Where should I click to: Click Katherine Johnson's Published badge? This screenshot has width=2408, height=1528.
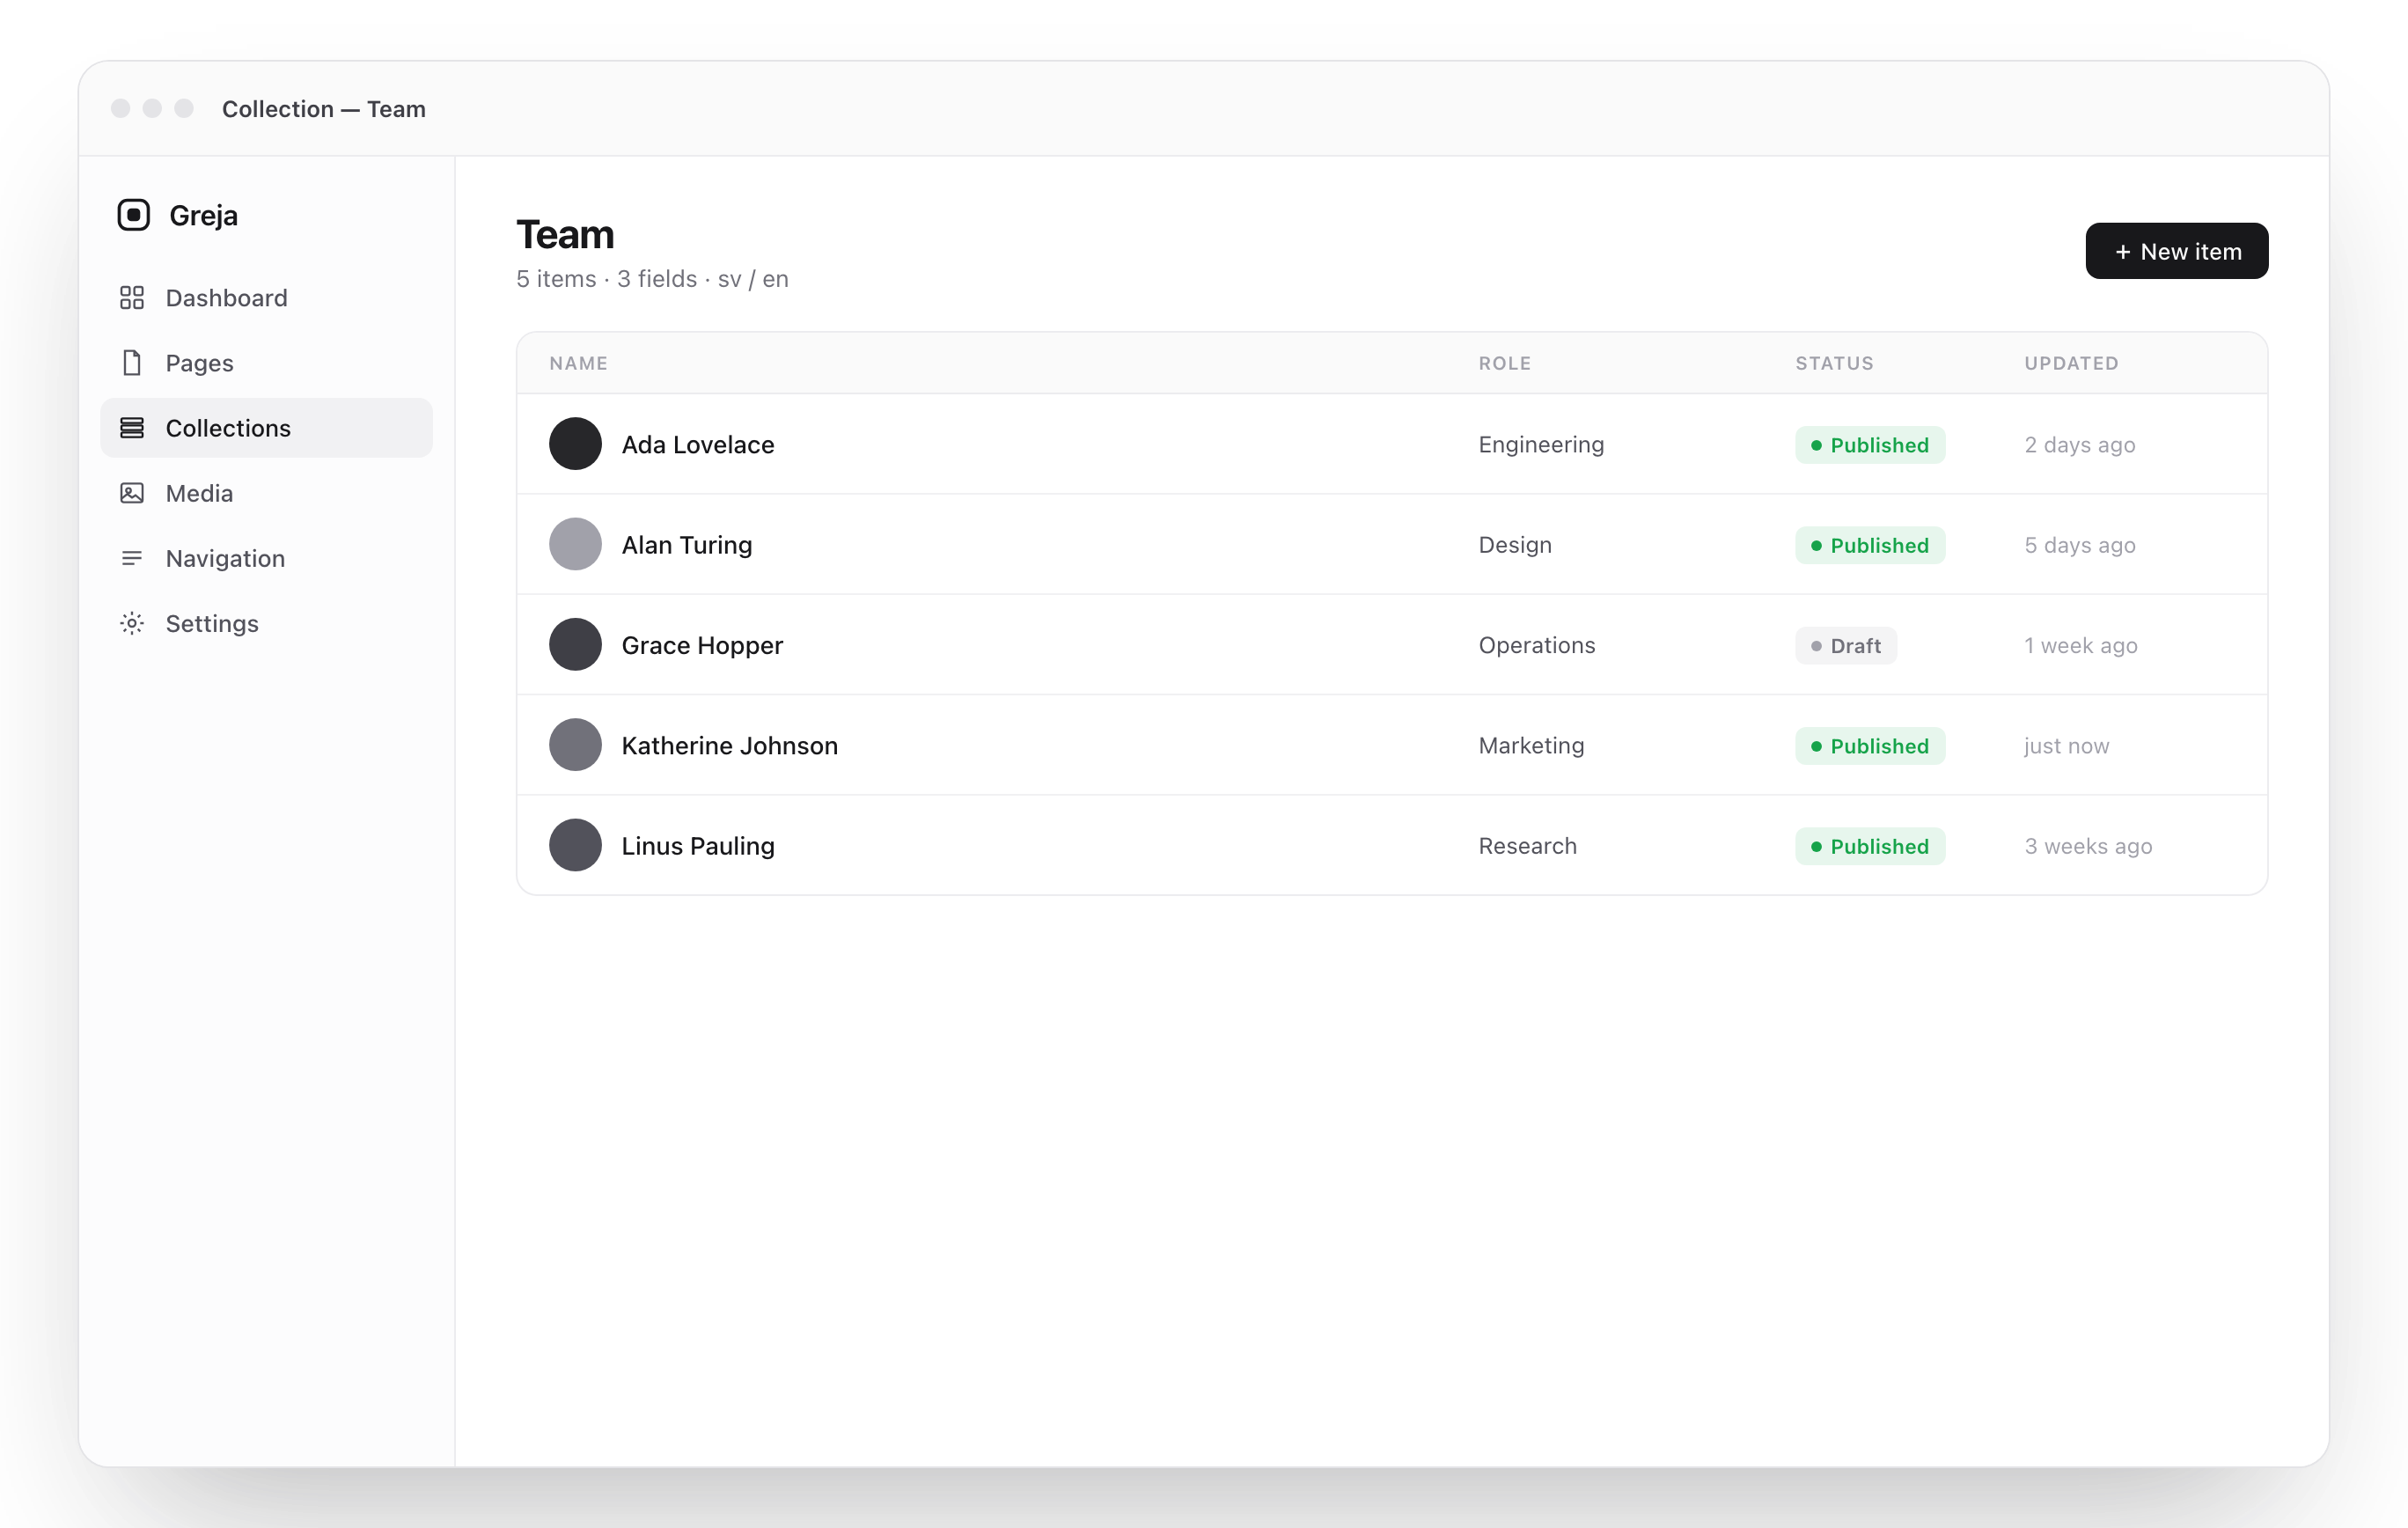coord(1869,746)
